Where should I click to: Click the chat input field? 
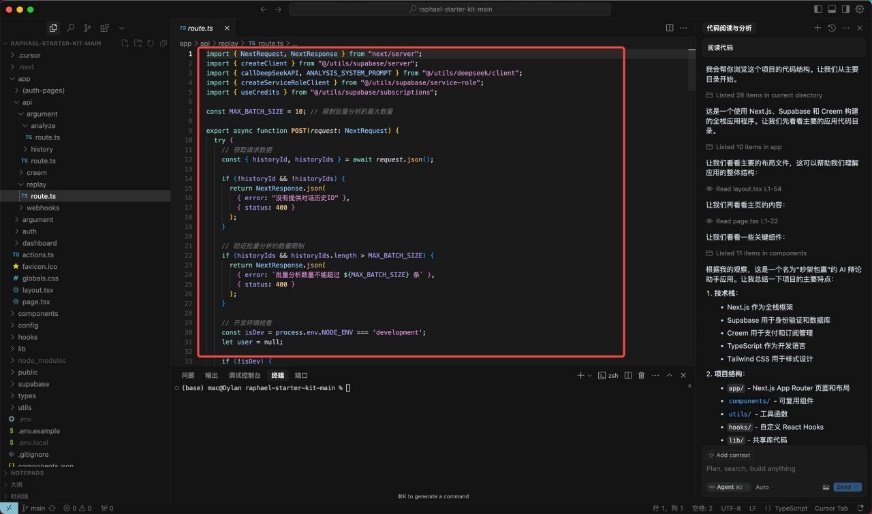[x=780, y=468]
